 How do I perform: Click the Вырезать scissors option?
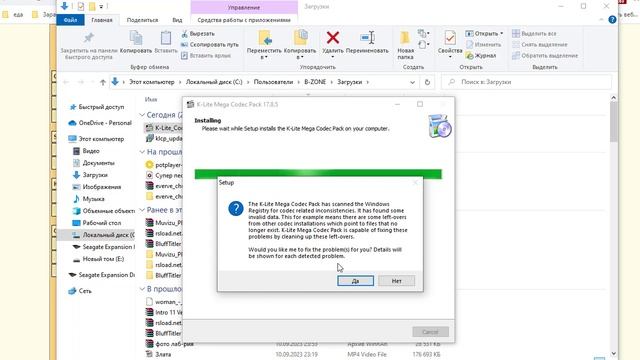[198, 33]
